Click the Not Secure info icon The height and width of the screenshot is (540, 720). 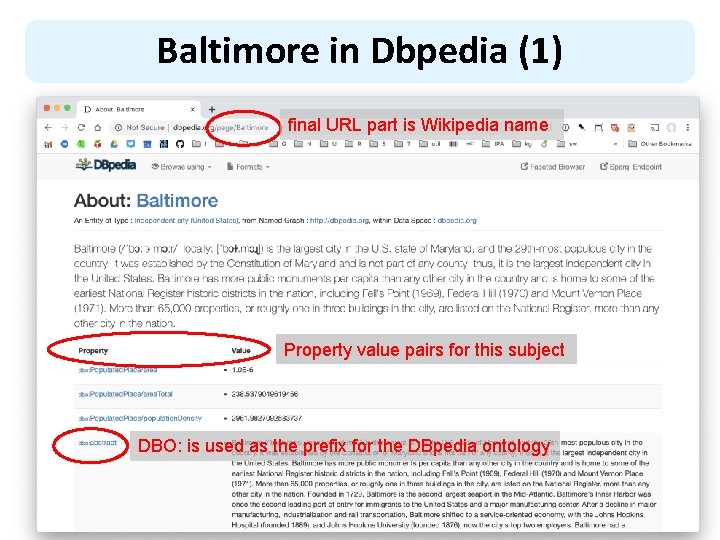coord(118,127)
